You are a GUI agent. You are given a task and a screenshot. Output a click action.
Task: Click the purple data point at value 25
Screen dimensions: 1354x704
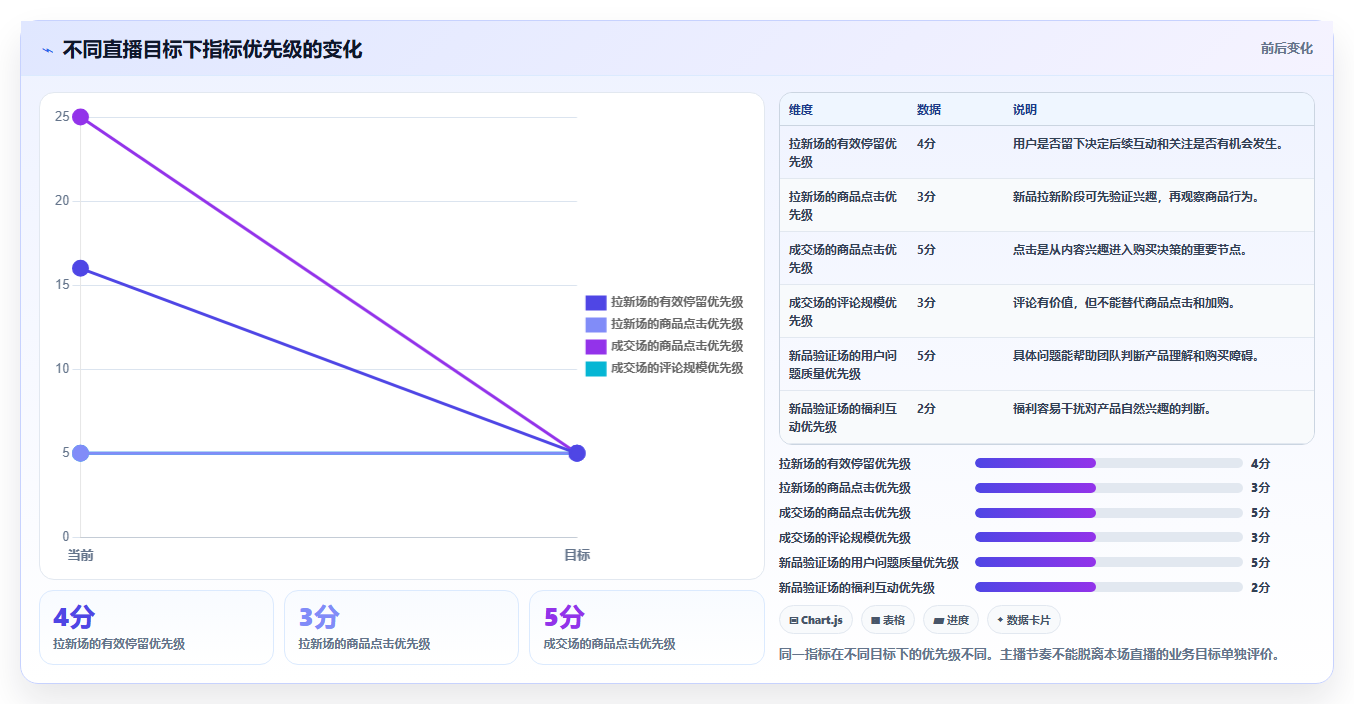(x=81, y=117)
